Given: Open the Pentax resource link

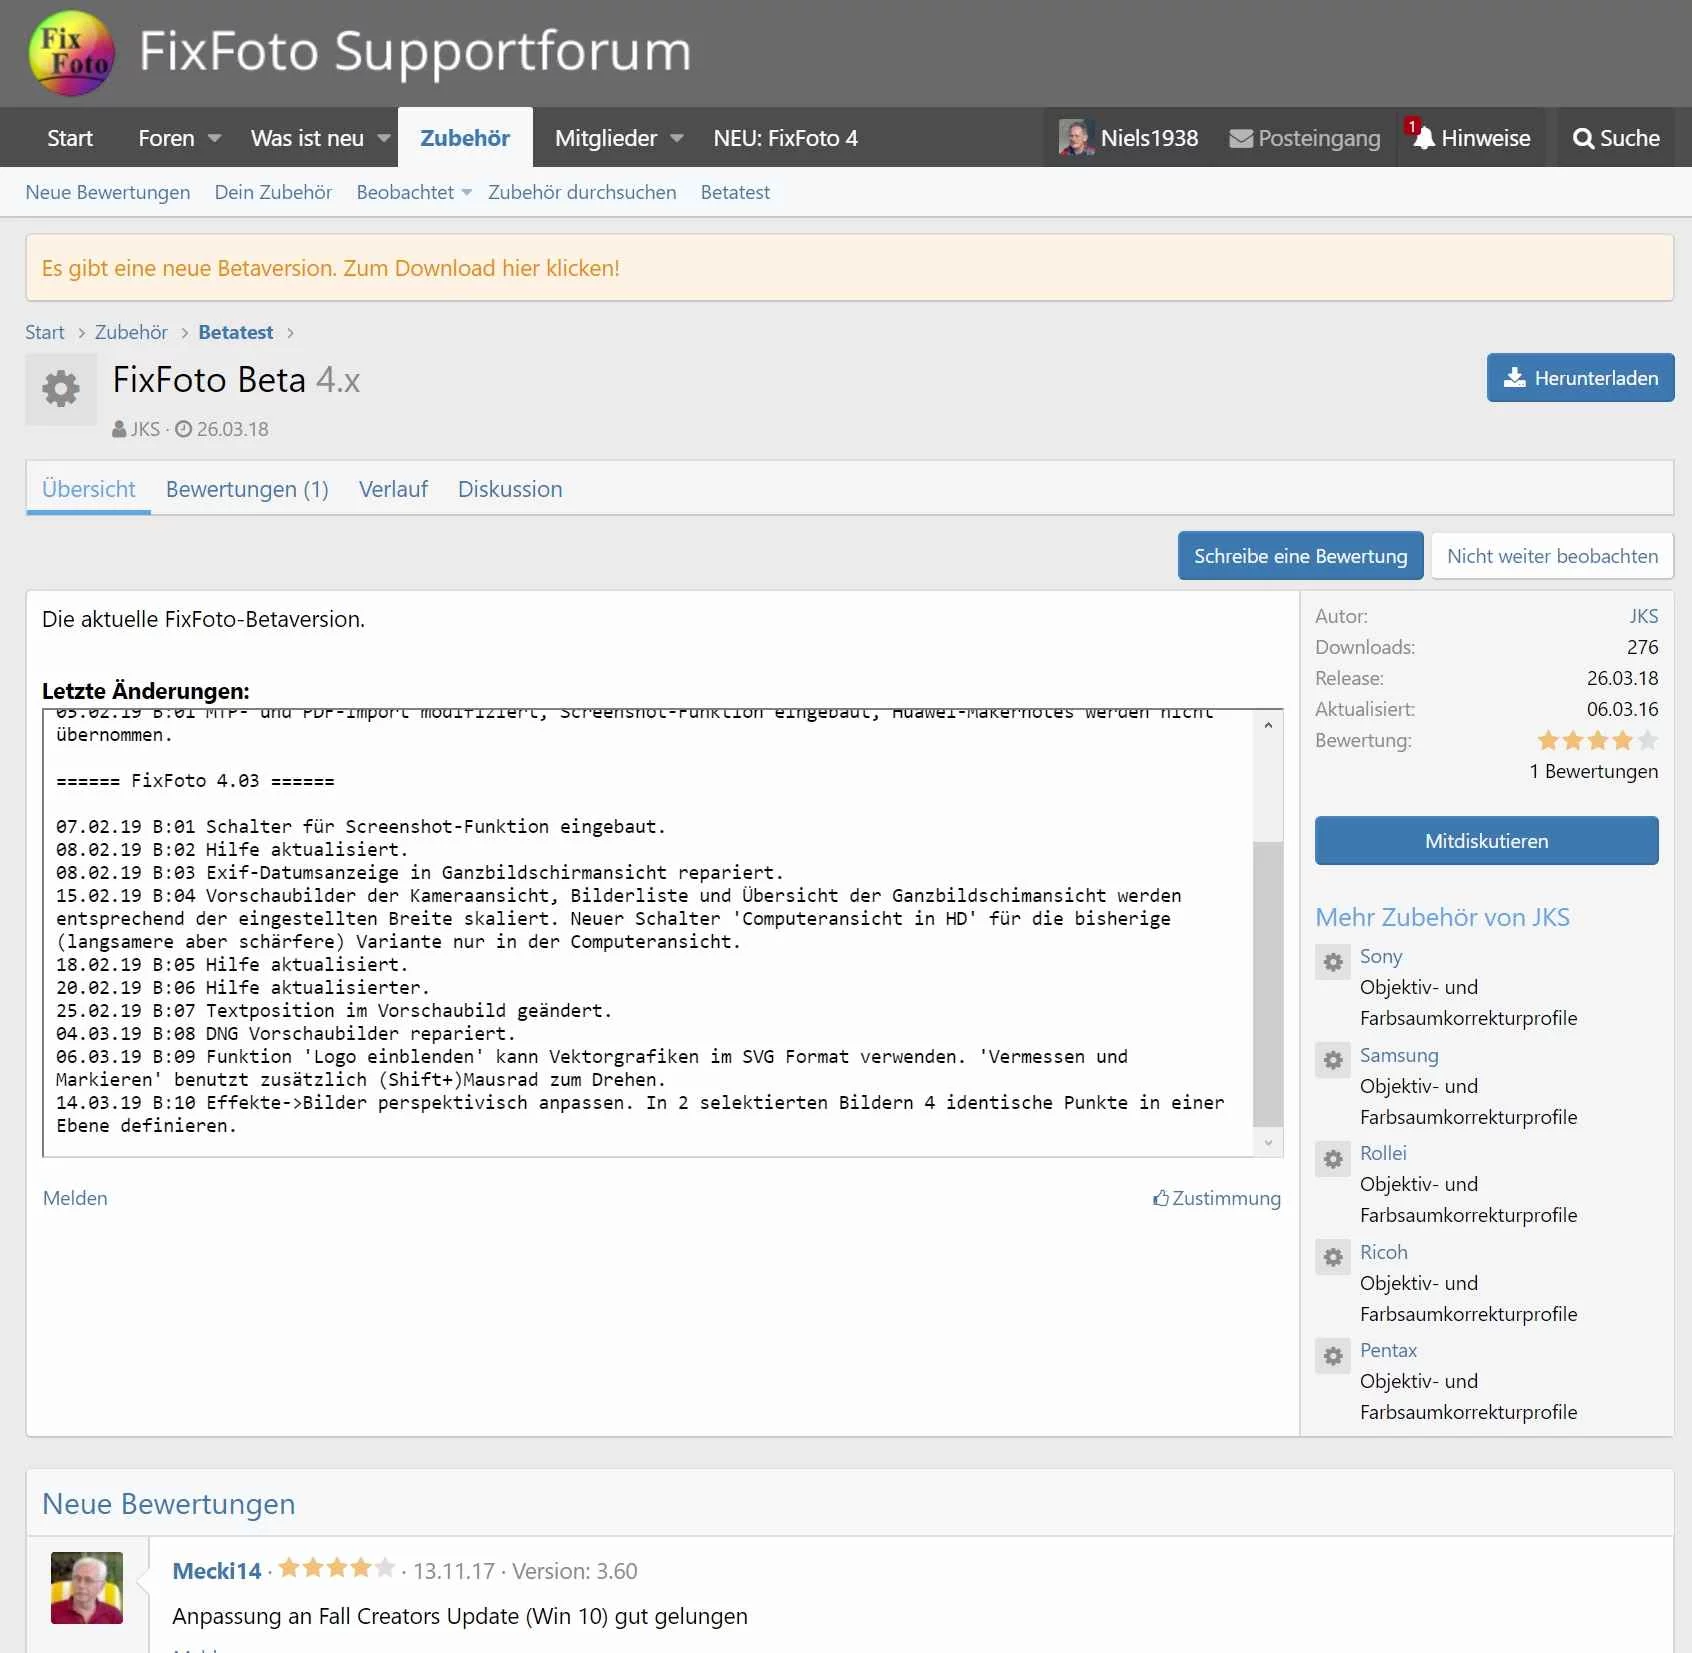Looking at the screenshot, I should [x=1388, y=1350].
